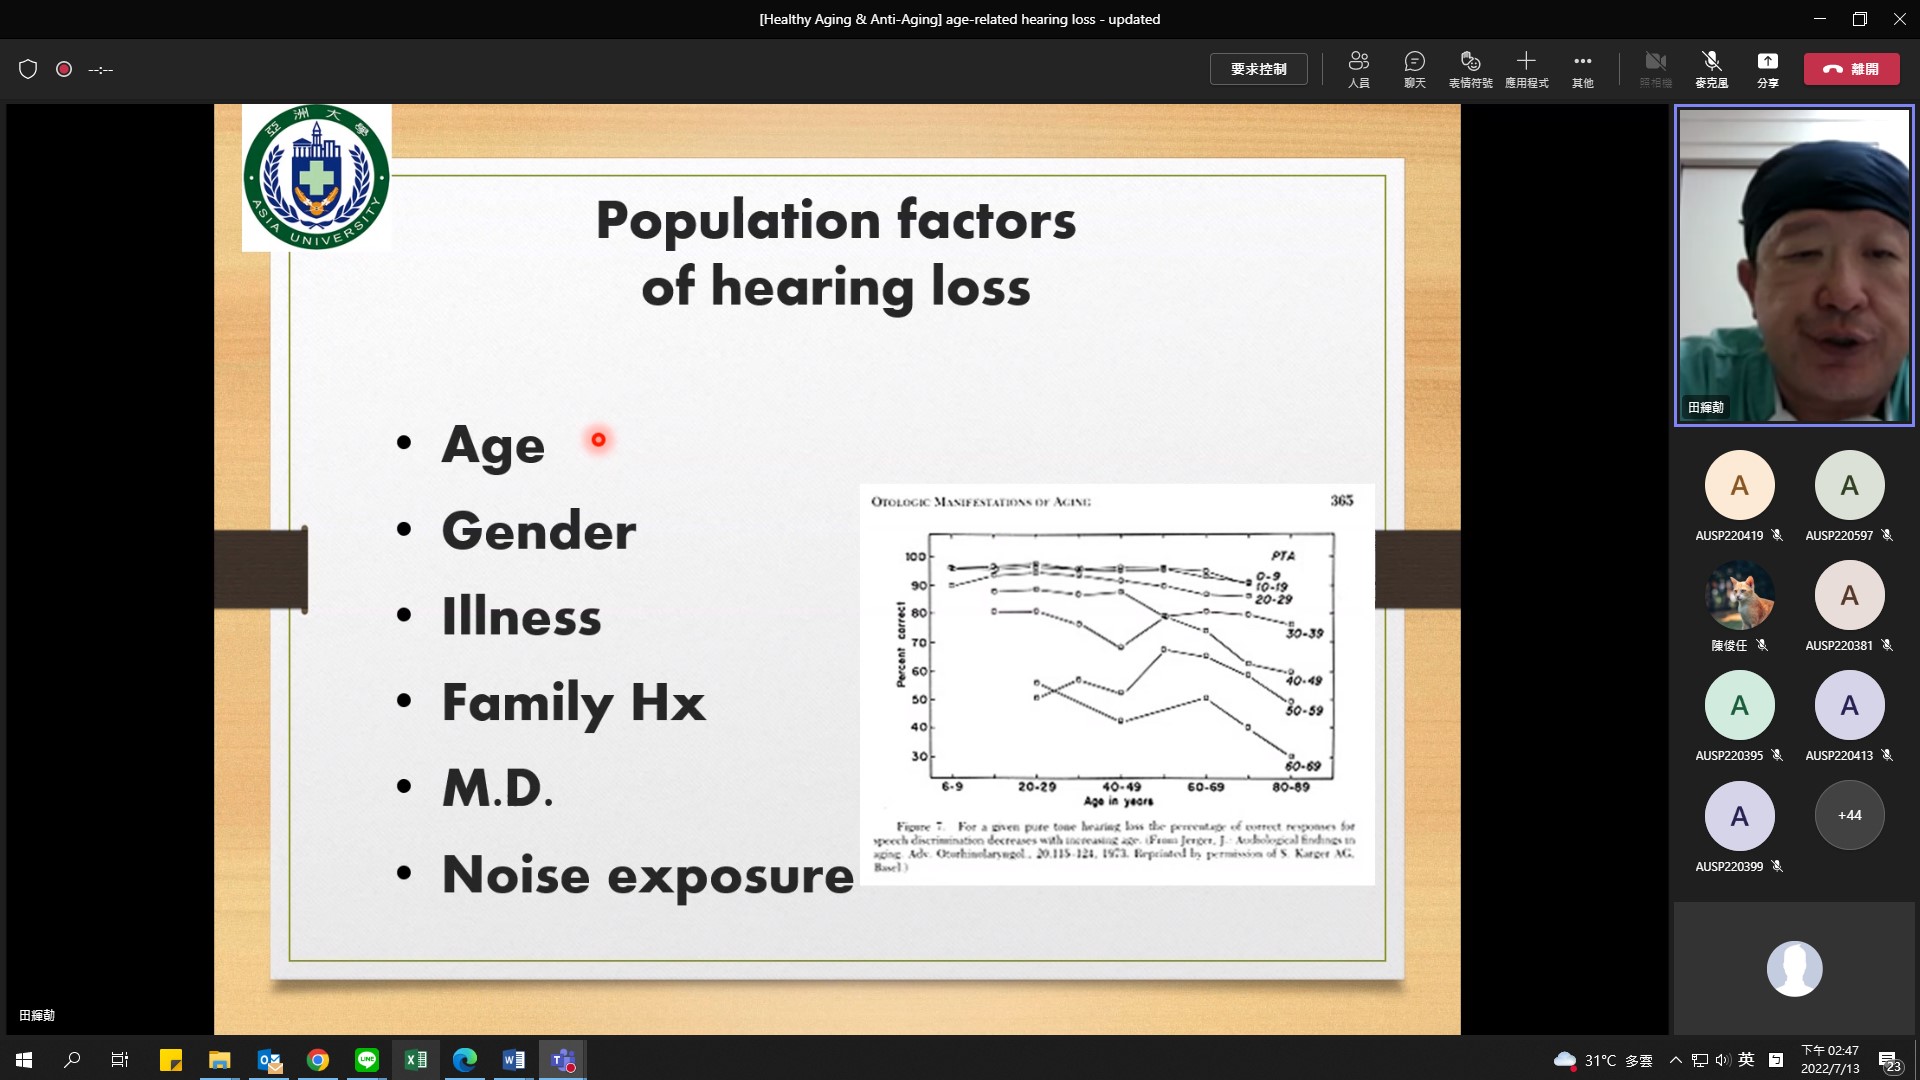Open LINE from the taskbar
The width and height of the screenshot is (1920, 1080).
tap(367, 1059)
